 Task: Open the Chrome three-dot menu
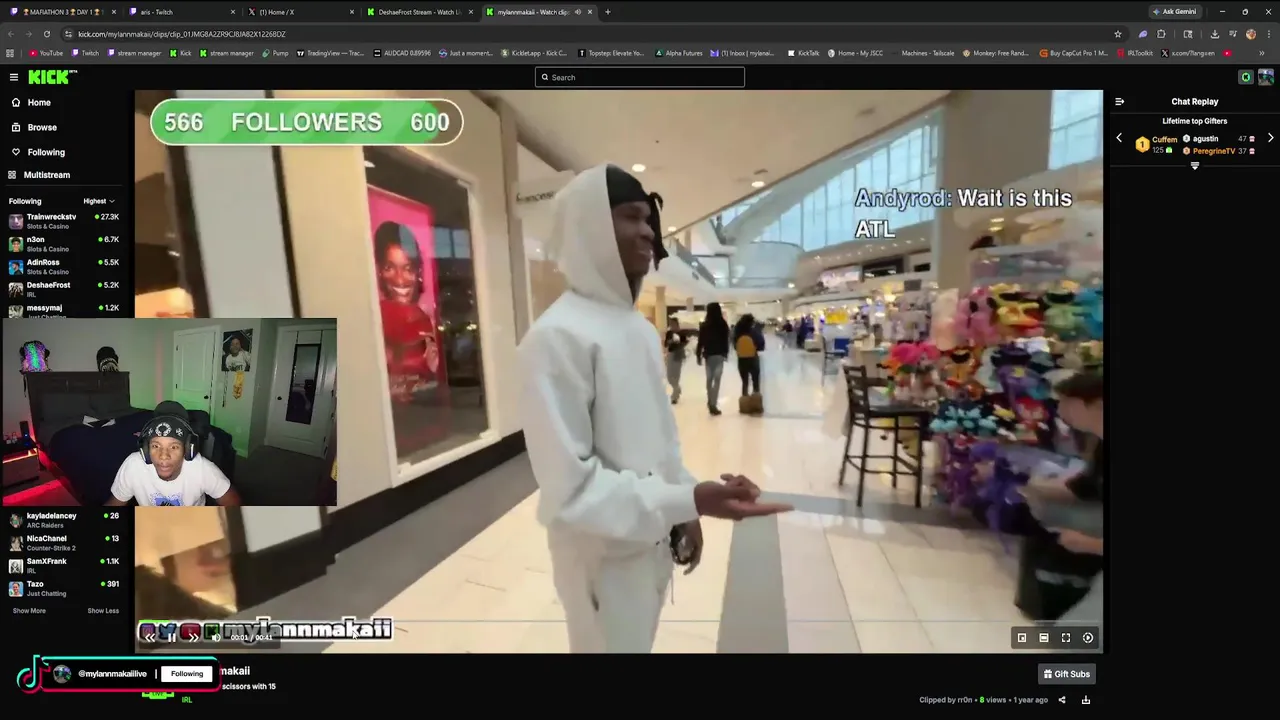click(x=1269, y=34)
